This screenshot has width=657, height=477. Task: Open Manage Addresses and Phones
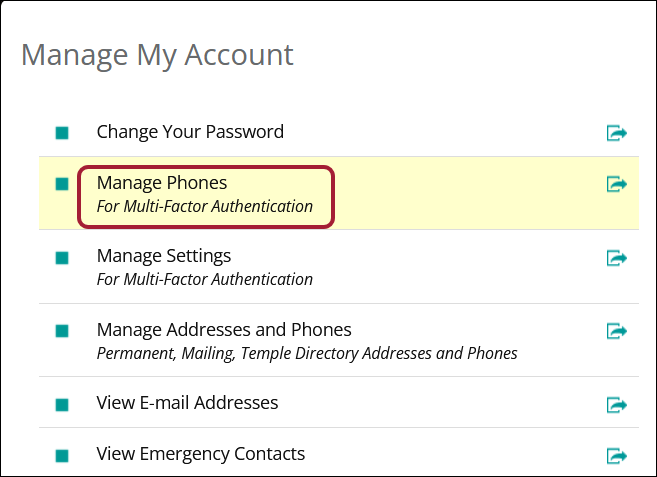tap(224, 329)
